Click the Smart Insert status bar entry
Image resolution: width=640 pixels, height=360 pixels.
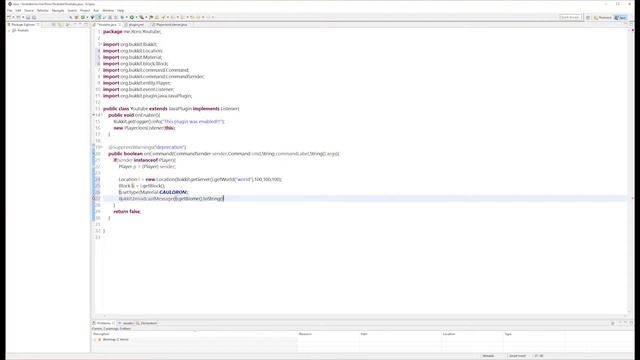pos(518,356)
